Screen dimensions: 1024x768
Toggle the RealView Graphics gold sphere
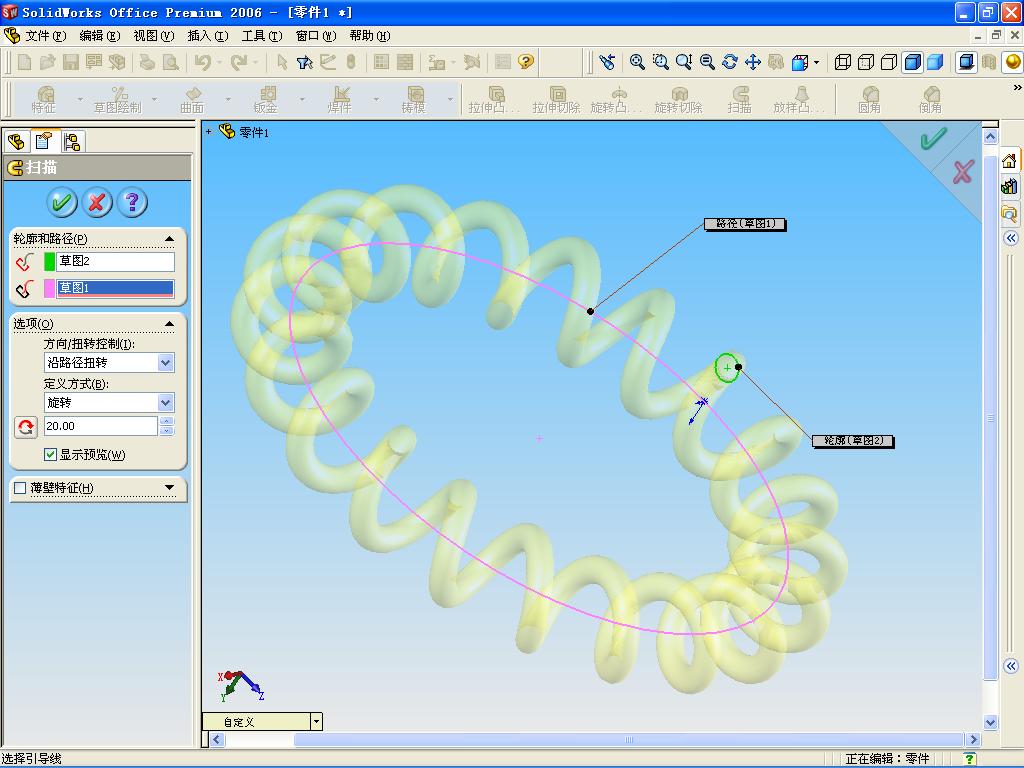tap(1013, 62)
